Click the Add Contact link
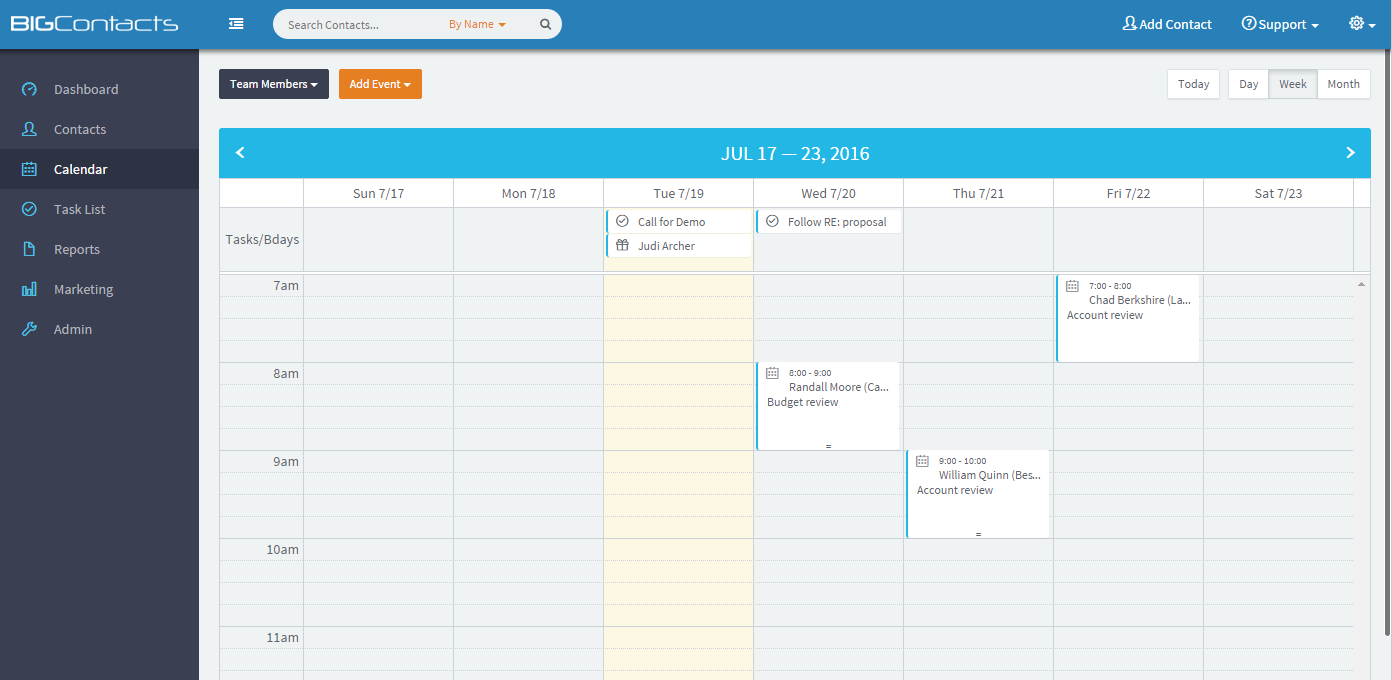The image size is (1392, 680). (x=1166, y=24)
